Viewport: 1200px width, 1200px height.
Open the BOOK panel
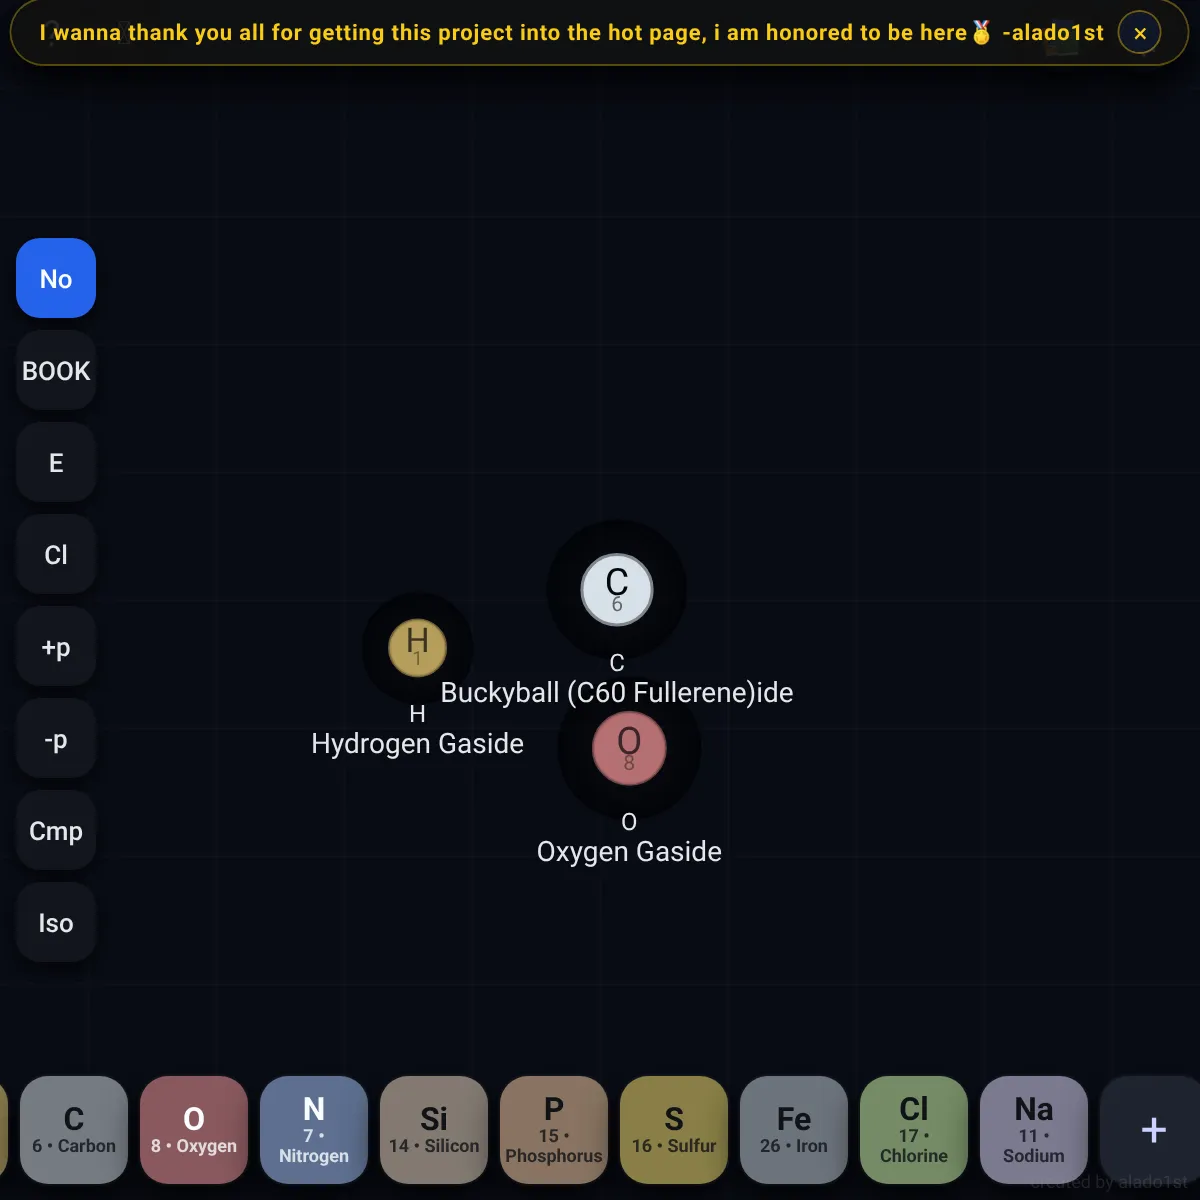(56, 370)
